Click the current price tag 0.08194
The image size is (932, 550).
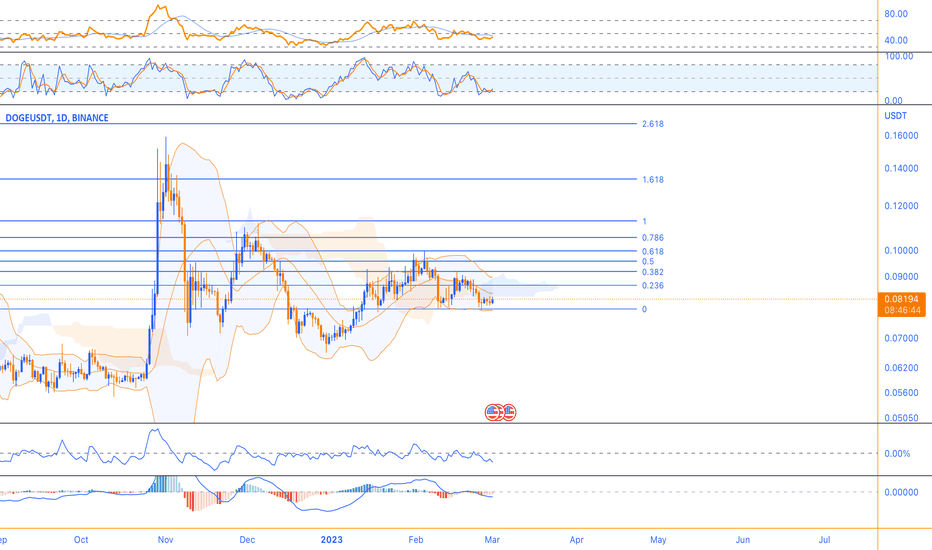click(x=901, y=299)
